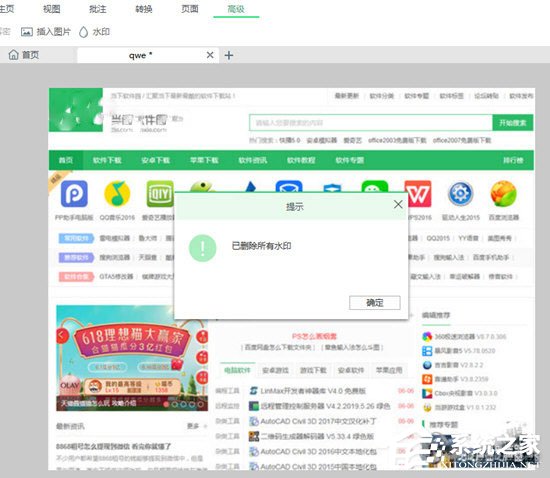The image size is (550, 478).
Task: Click the PP助手 blue P icon
Action: [74, 194]
